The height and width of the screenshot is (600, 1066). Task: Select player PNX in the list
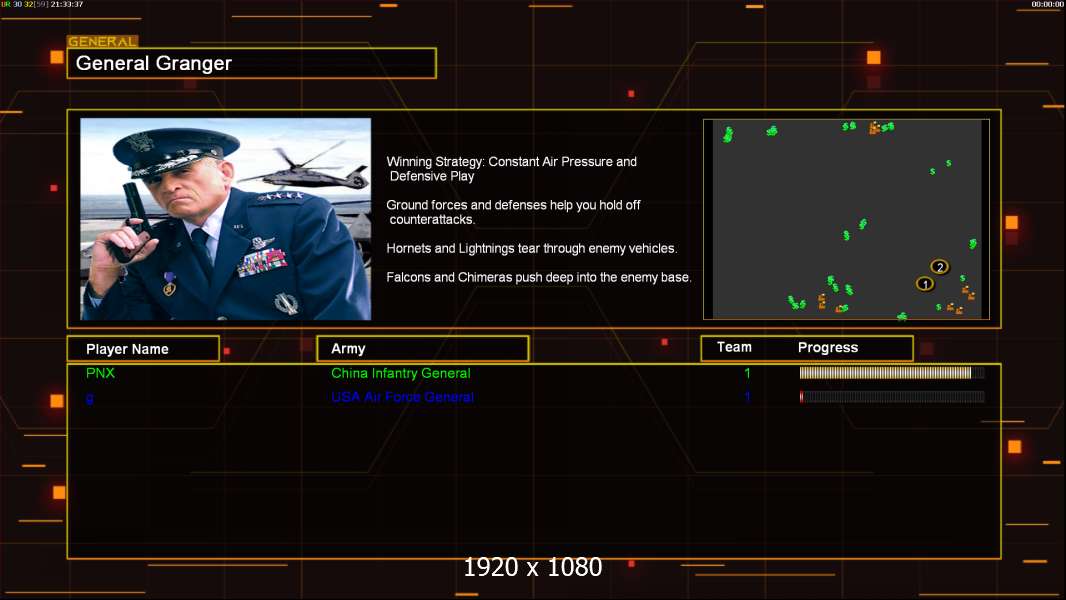[x=101, y=373]
